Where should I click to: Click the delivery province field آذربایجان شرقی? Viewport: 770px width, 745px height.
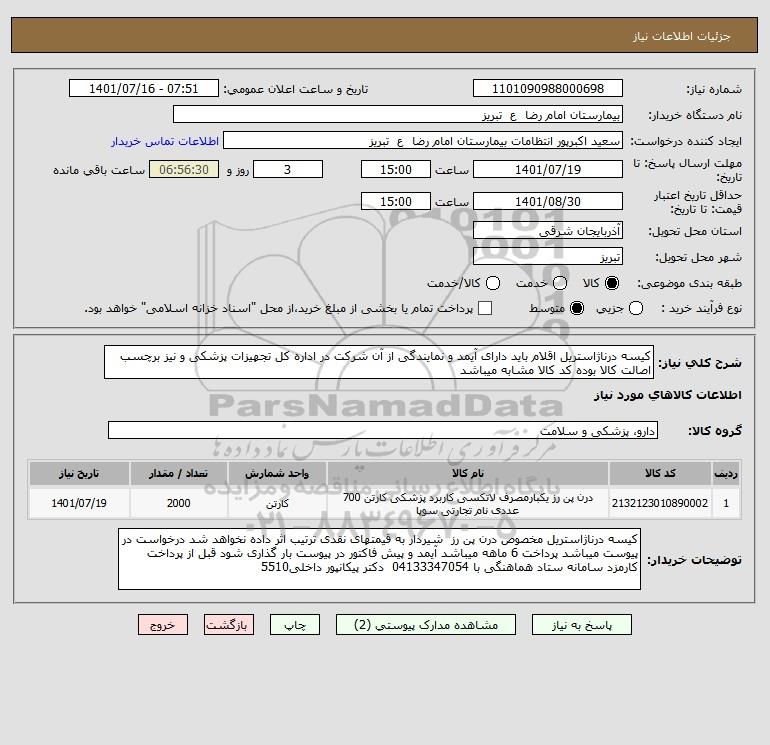[548, 230]
